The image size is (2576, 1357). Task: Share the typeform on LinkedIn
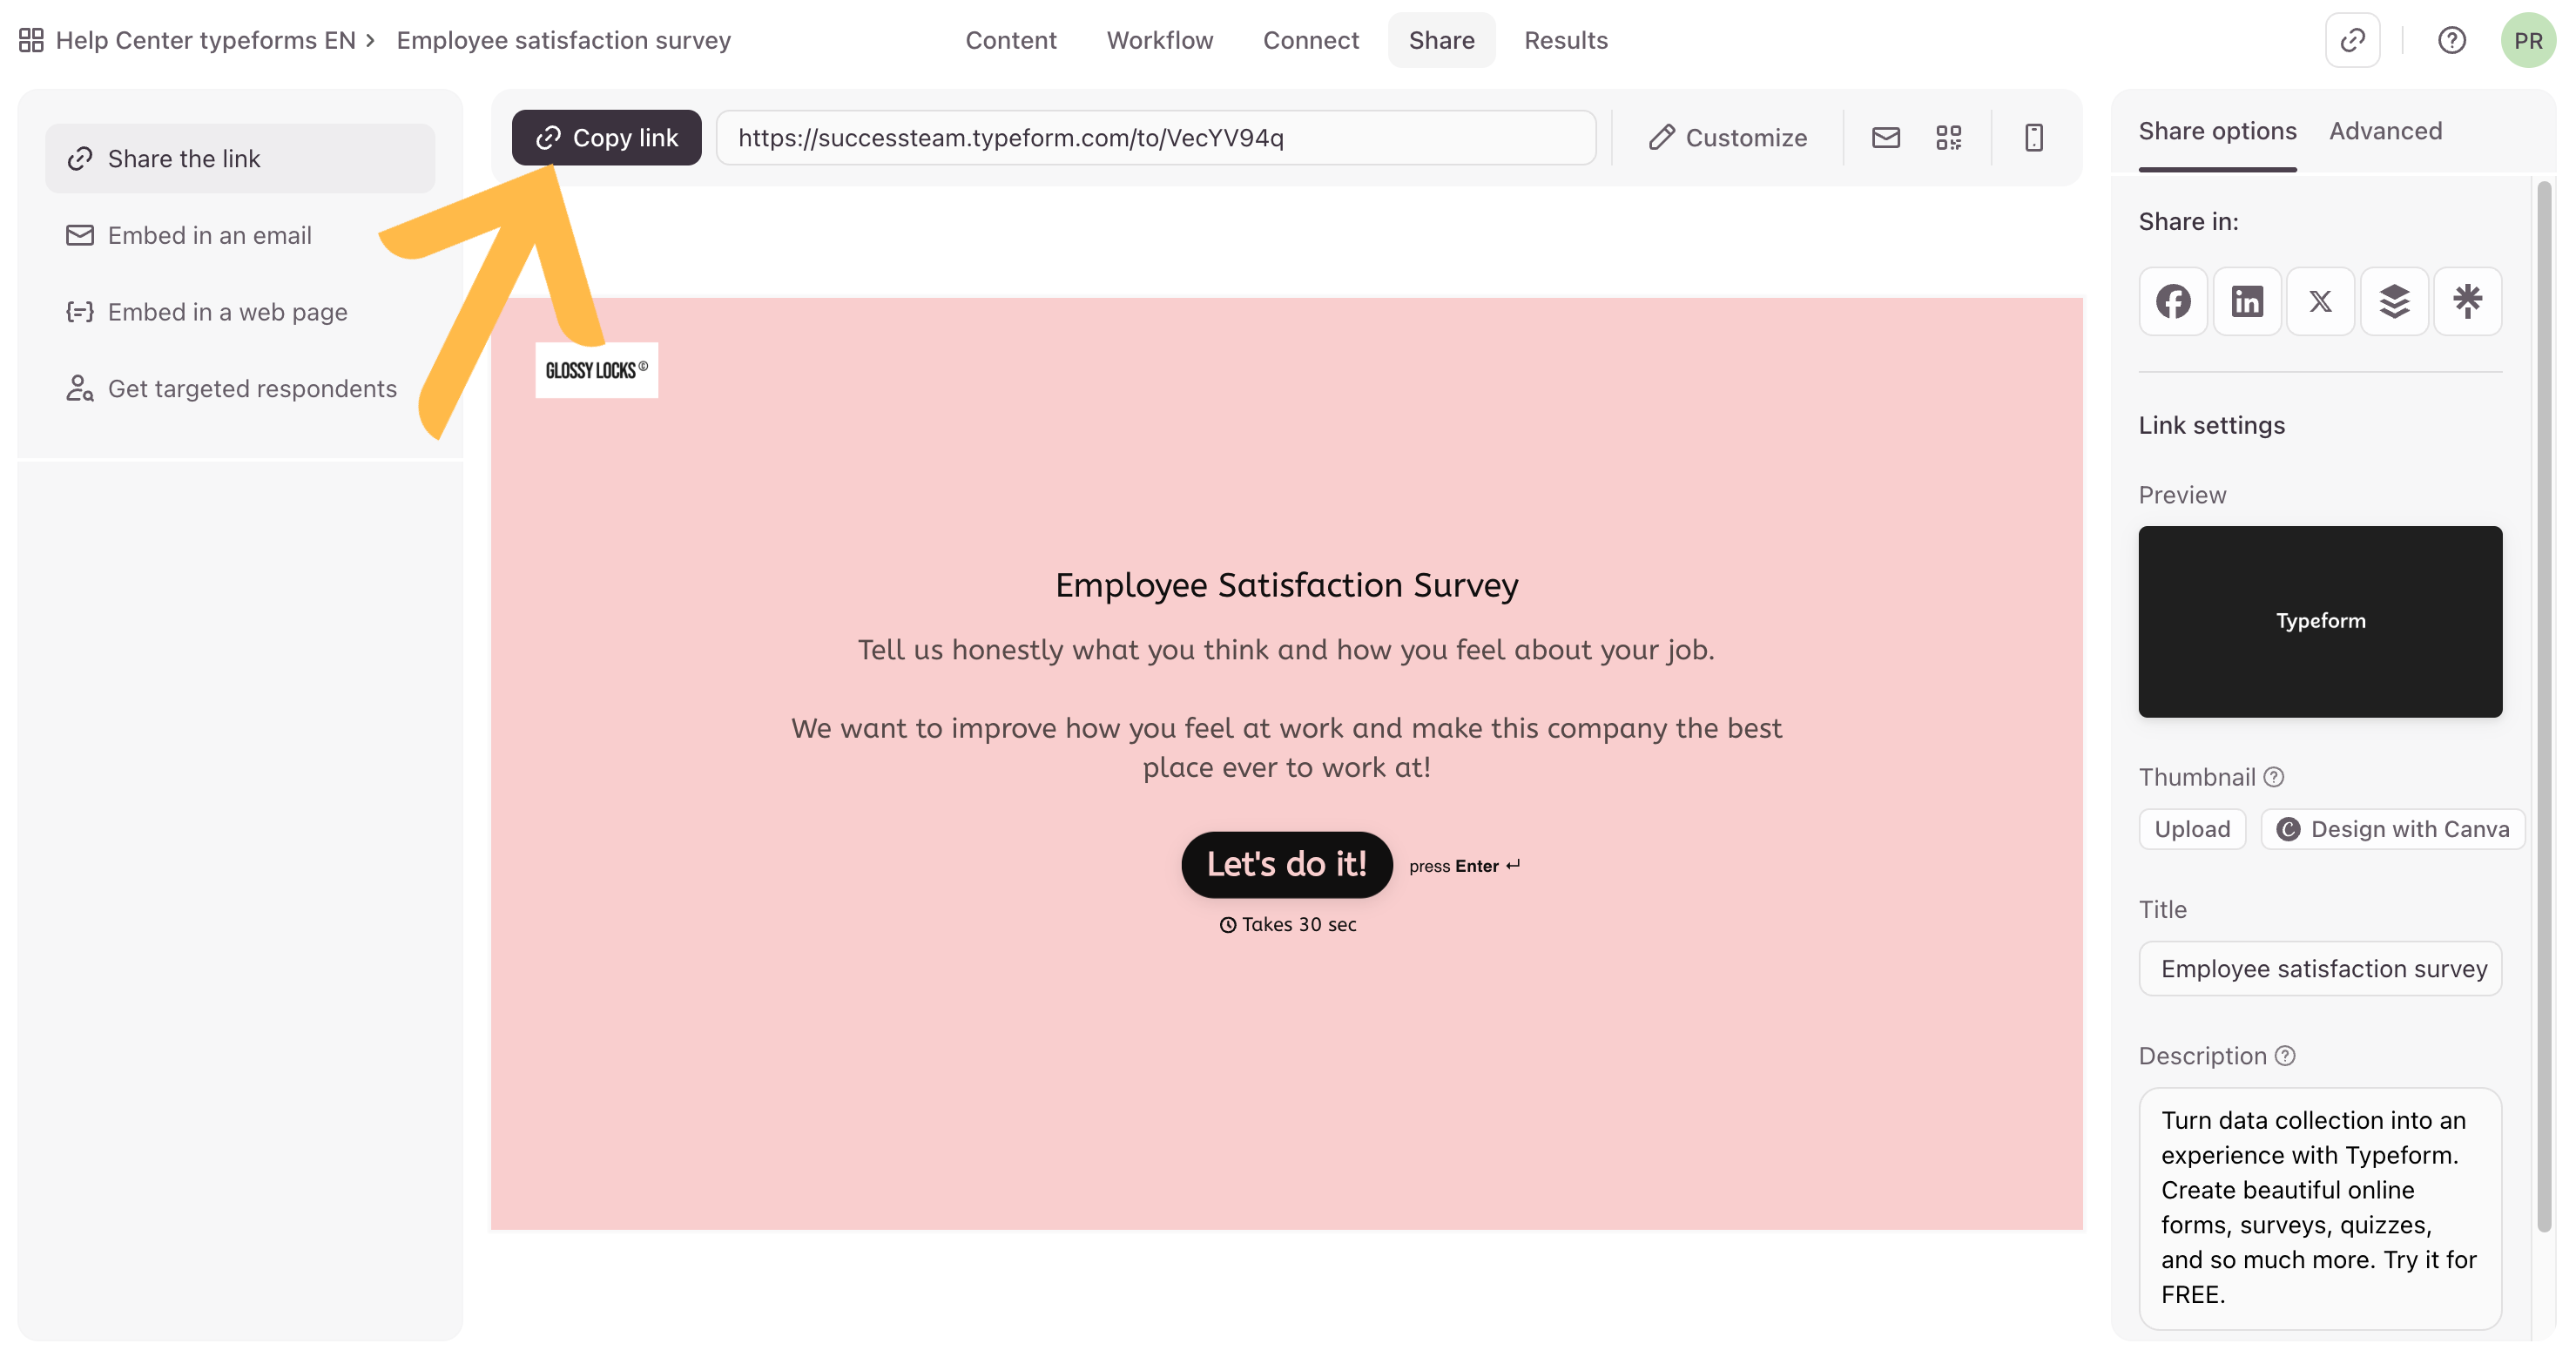[x=2247, y=301]
